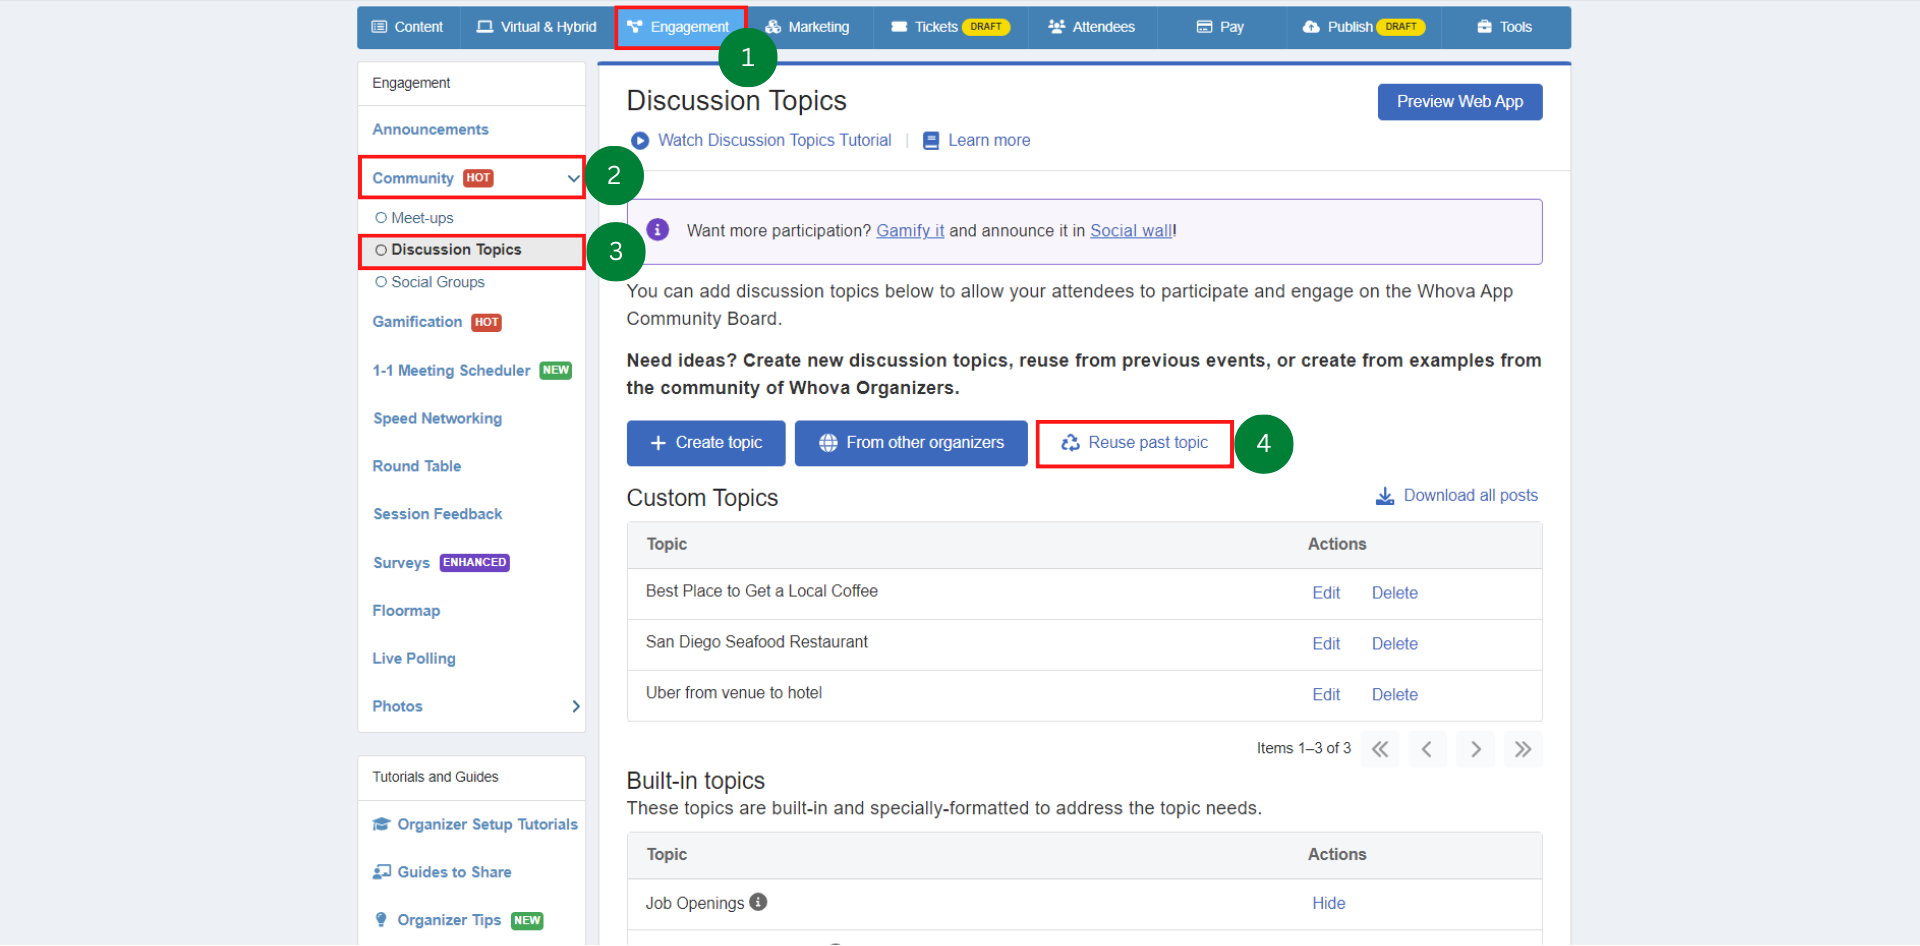Click the 'Job Openings' topic name
Image resolution: width=1920 pixels, height=946 pixels.
(694, 904)
